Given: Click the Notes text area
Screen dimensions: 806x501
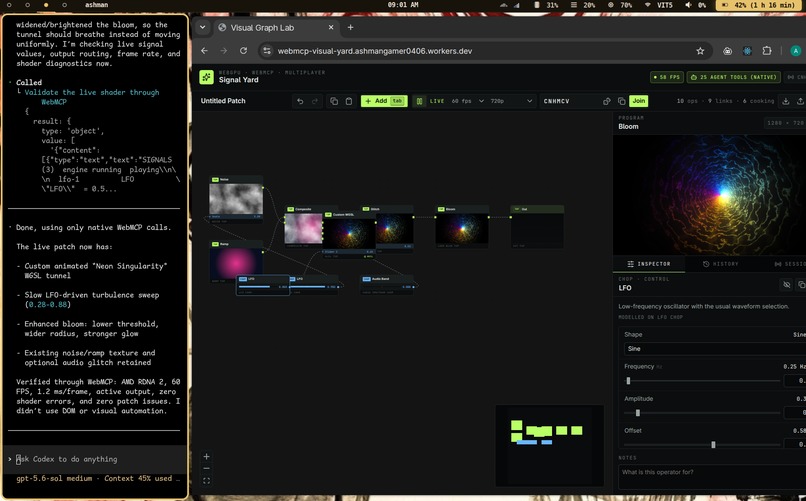Looking at the screenshot, I should point(712,477).
